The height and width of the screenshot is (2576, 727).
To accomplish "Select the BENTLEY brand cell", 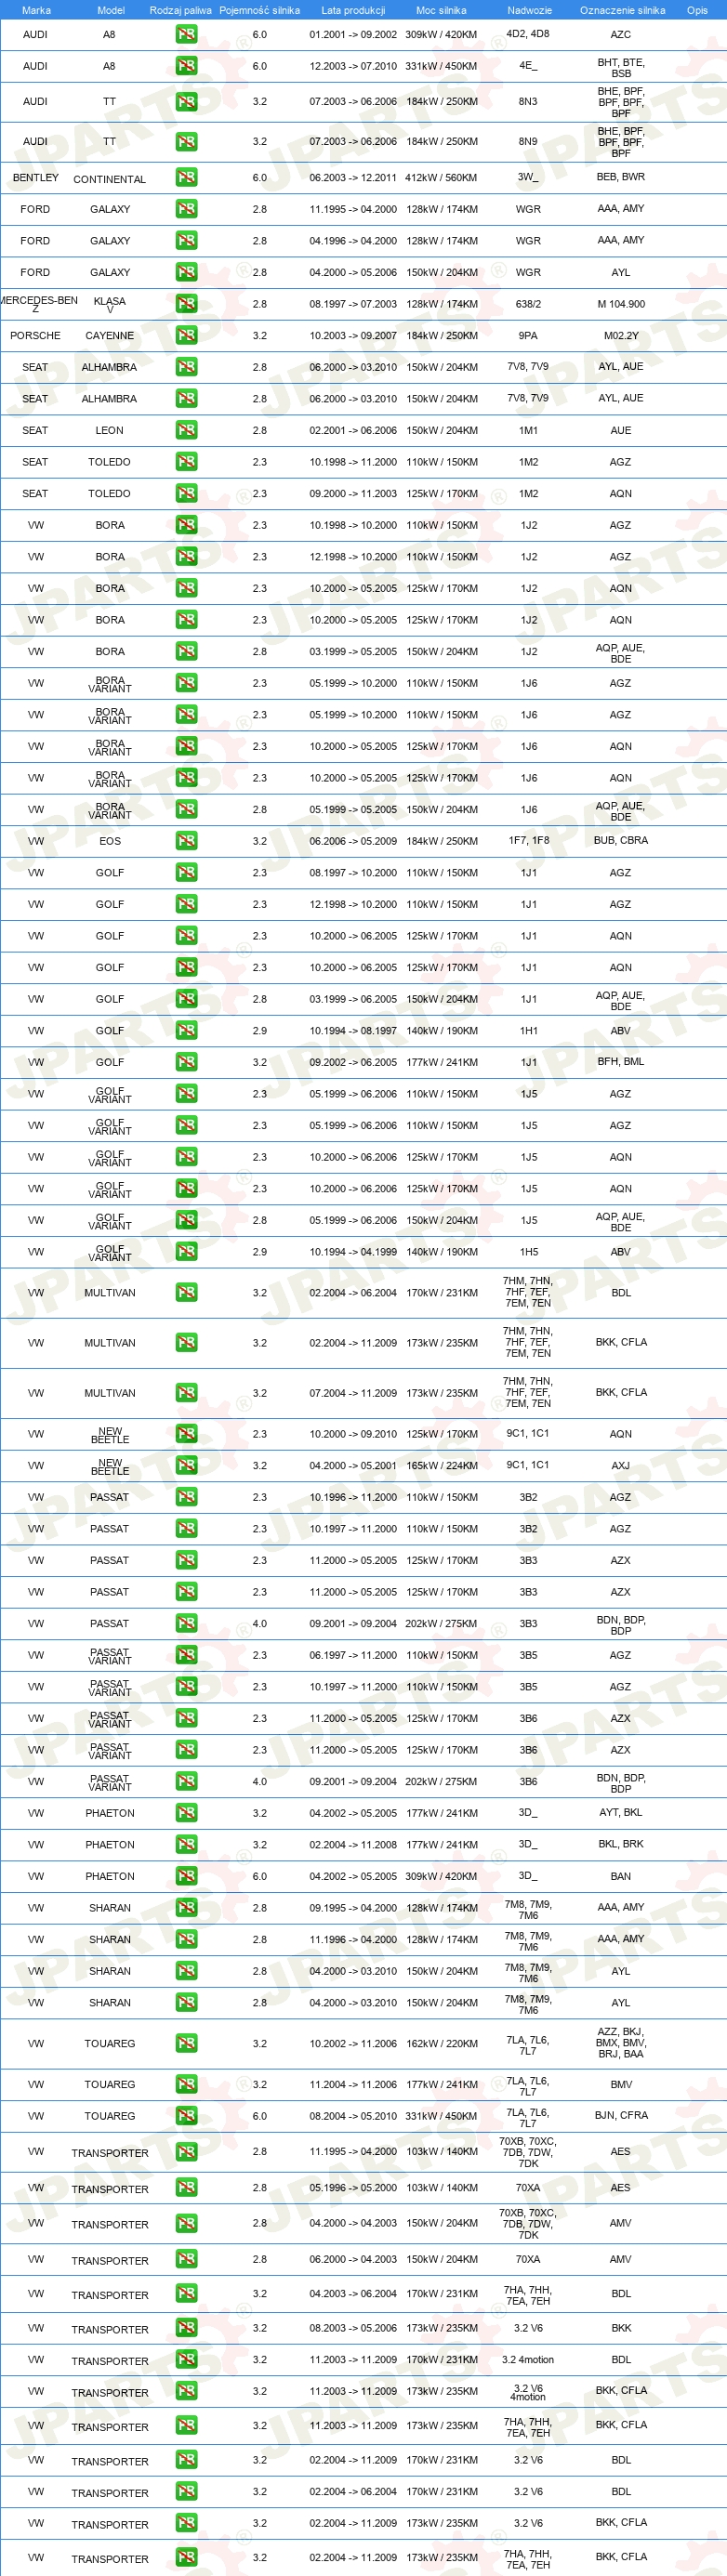I will pos(36,178).
